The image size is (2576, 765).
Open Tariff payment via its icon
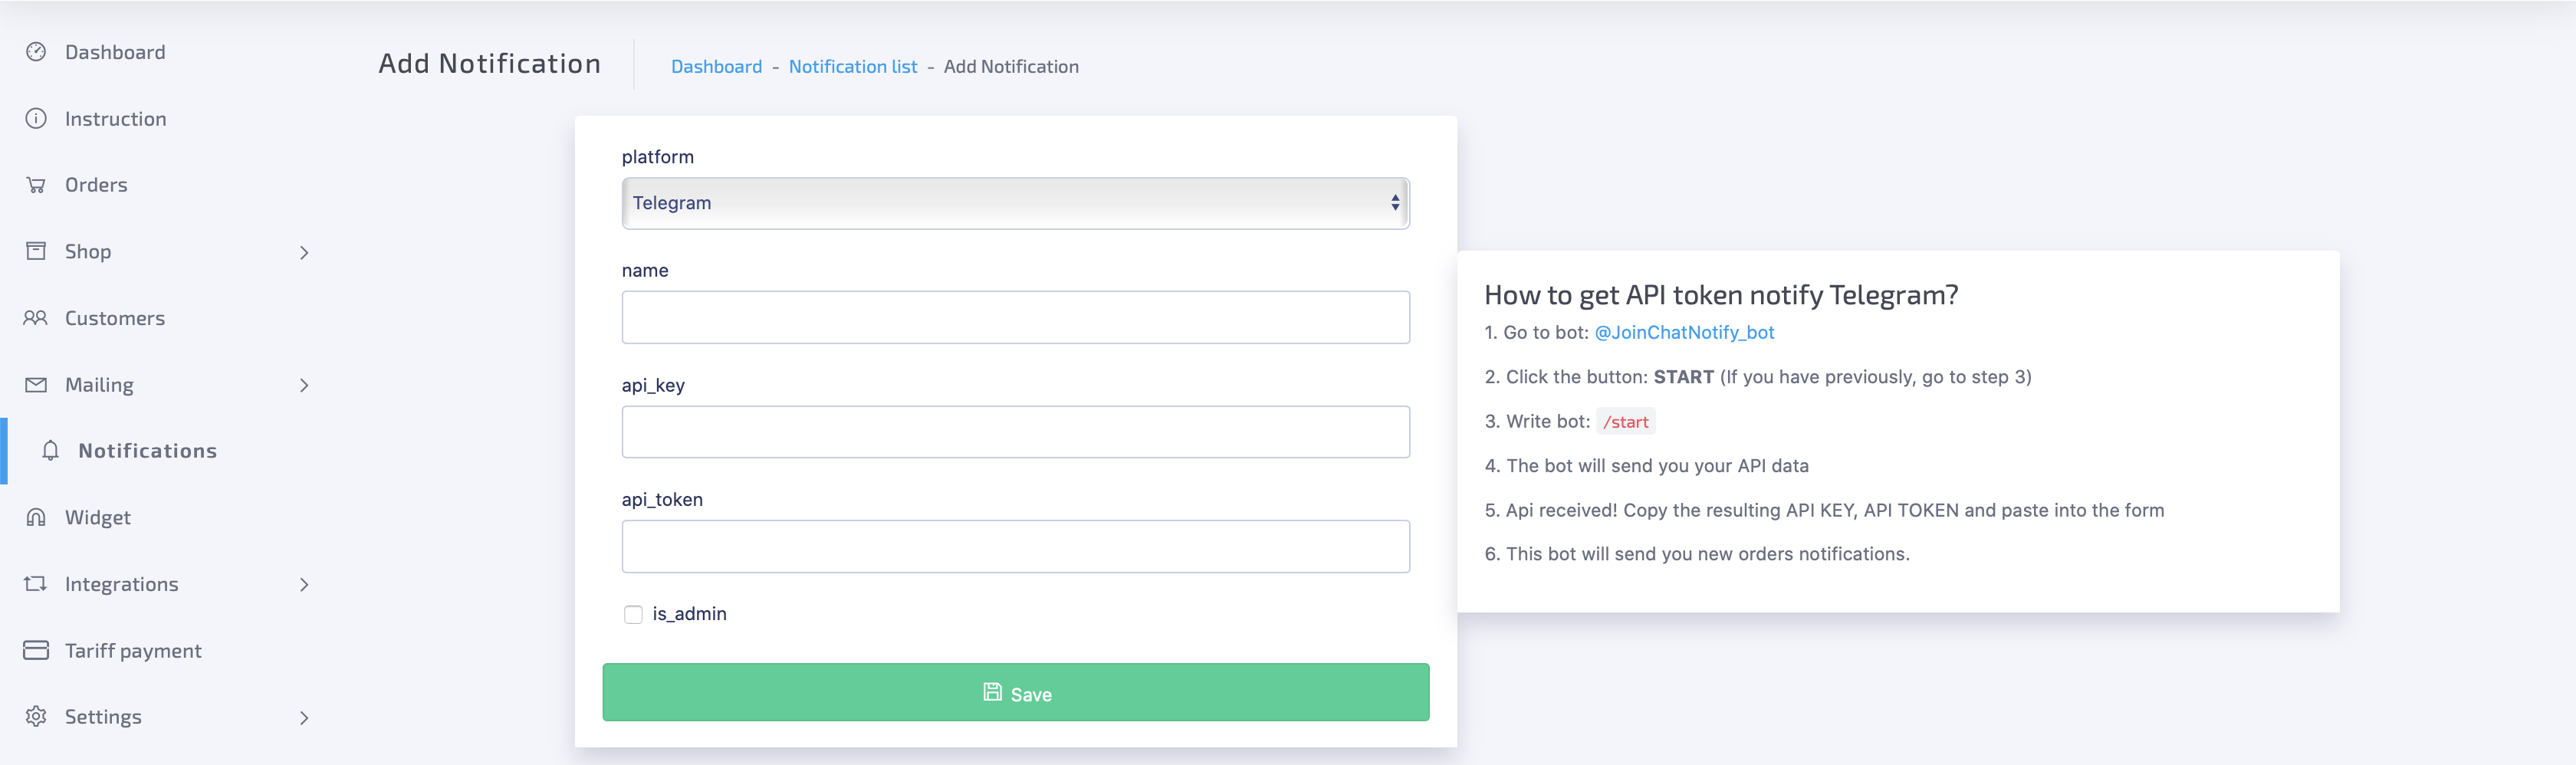[36, 649]
